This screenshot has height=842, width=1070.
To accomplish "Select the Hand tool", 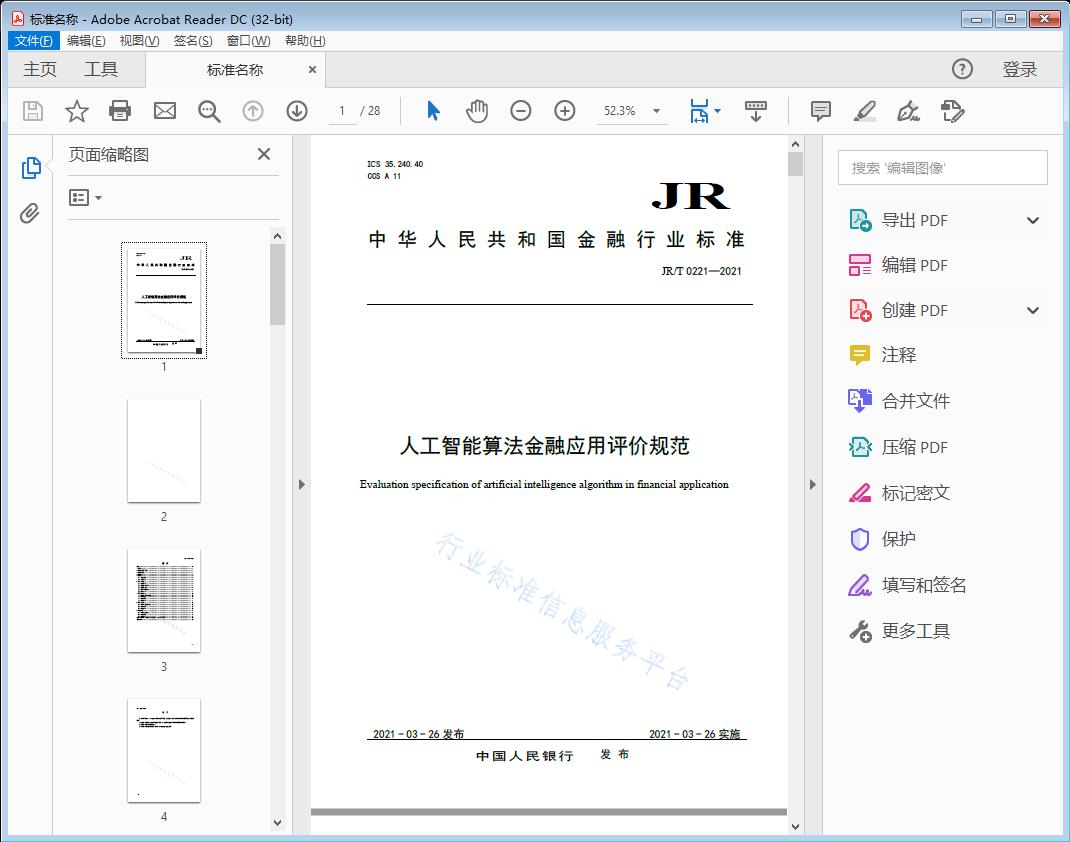I will (477, 111).
